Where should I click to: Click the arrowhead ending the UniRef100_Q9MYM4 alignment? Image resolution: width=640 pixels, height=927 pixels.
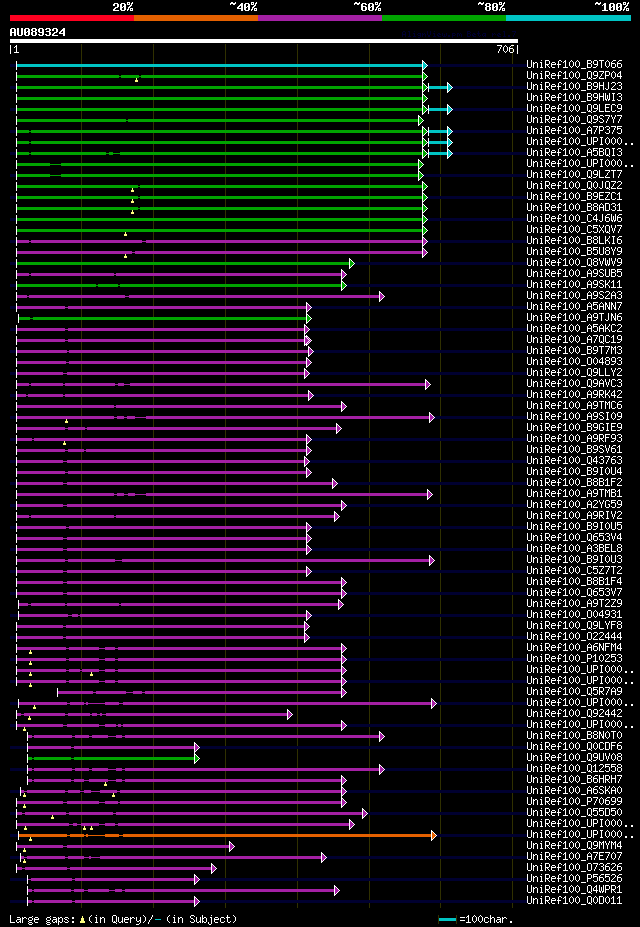pos(232,847)
